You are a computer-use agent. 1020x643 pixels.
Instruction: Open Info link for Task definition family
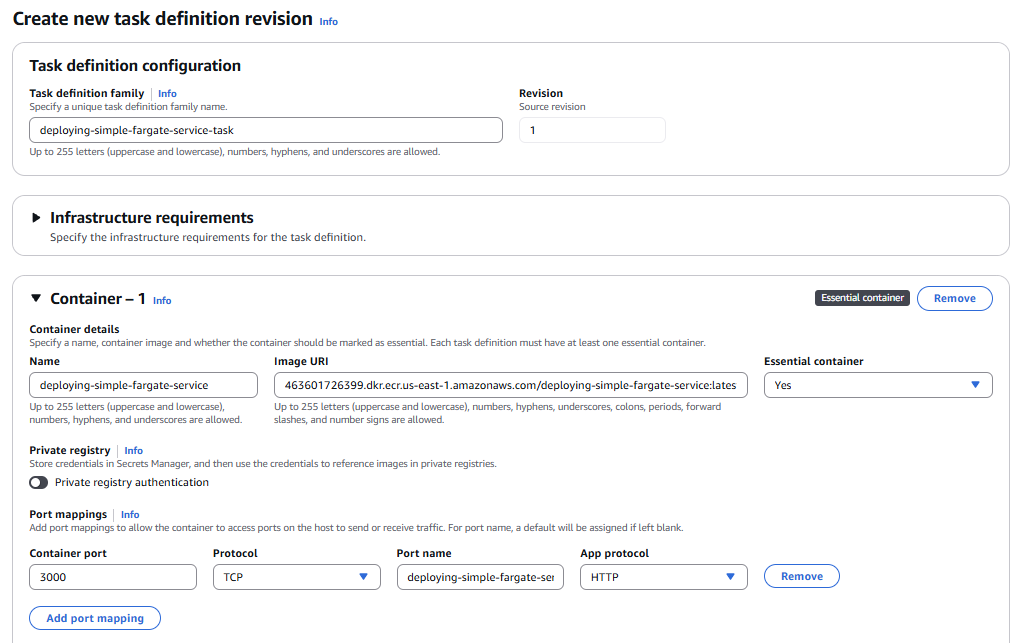167,94
